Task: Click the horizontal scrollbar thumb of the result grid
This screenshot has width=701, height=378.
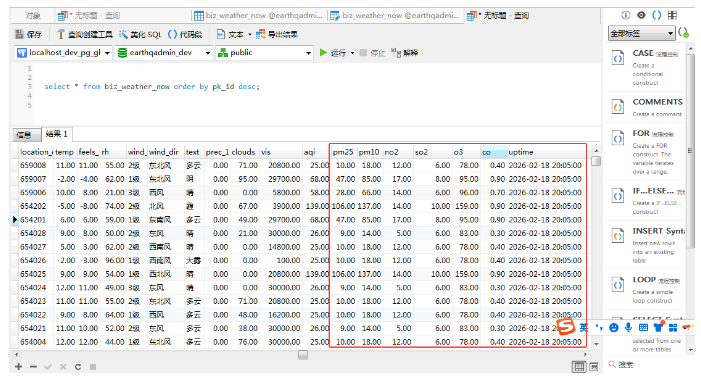Action: tap(303, 355)
